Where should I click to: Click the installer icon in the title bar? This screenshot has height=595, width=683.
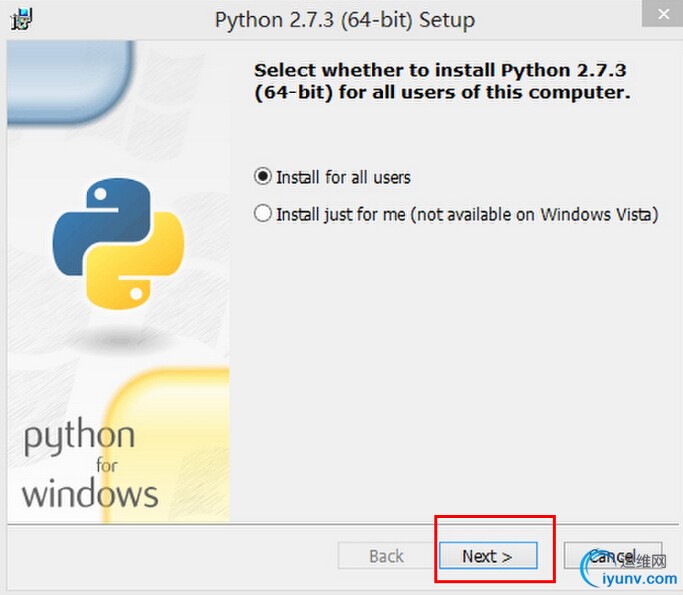point(20,19)
